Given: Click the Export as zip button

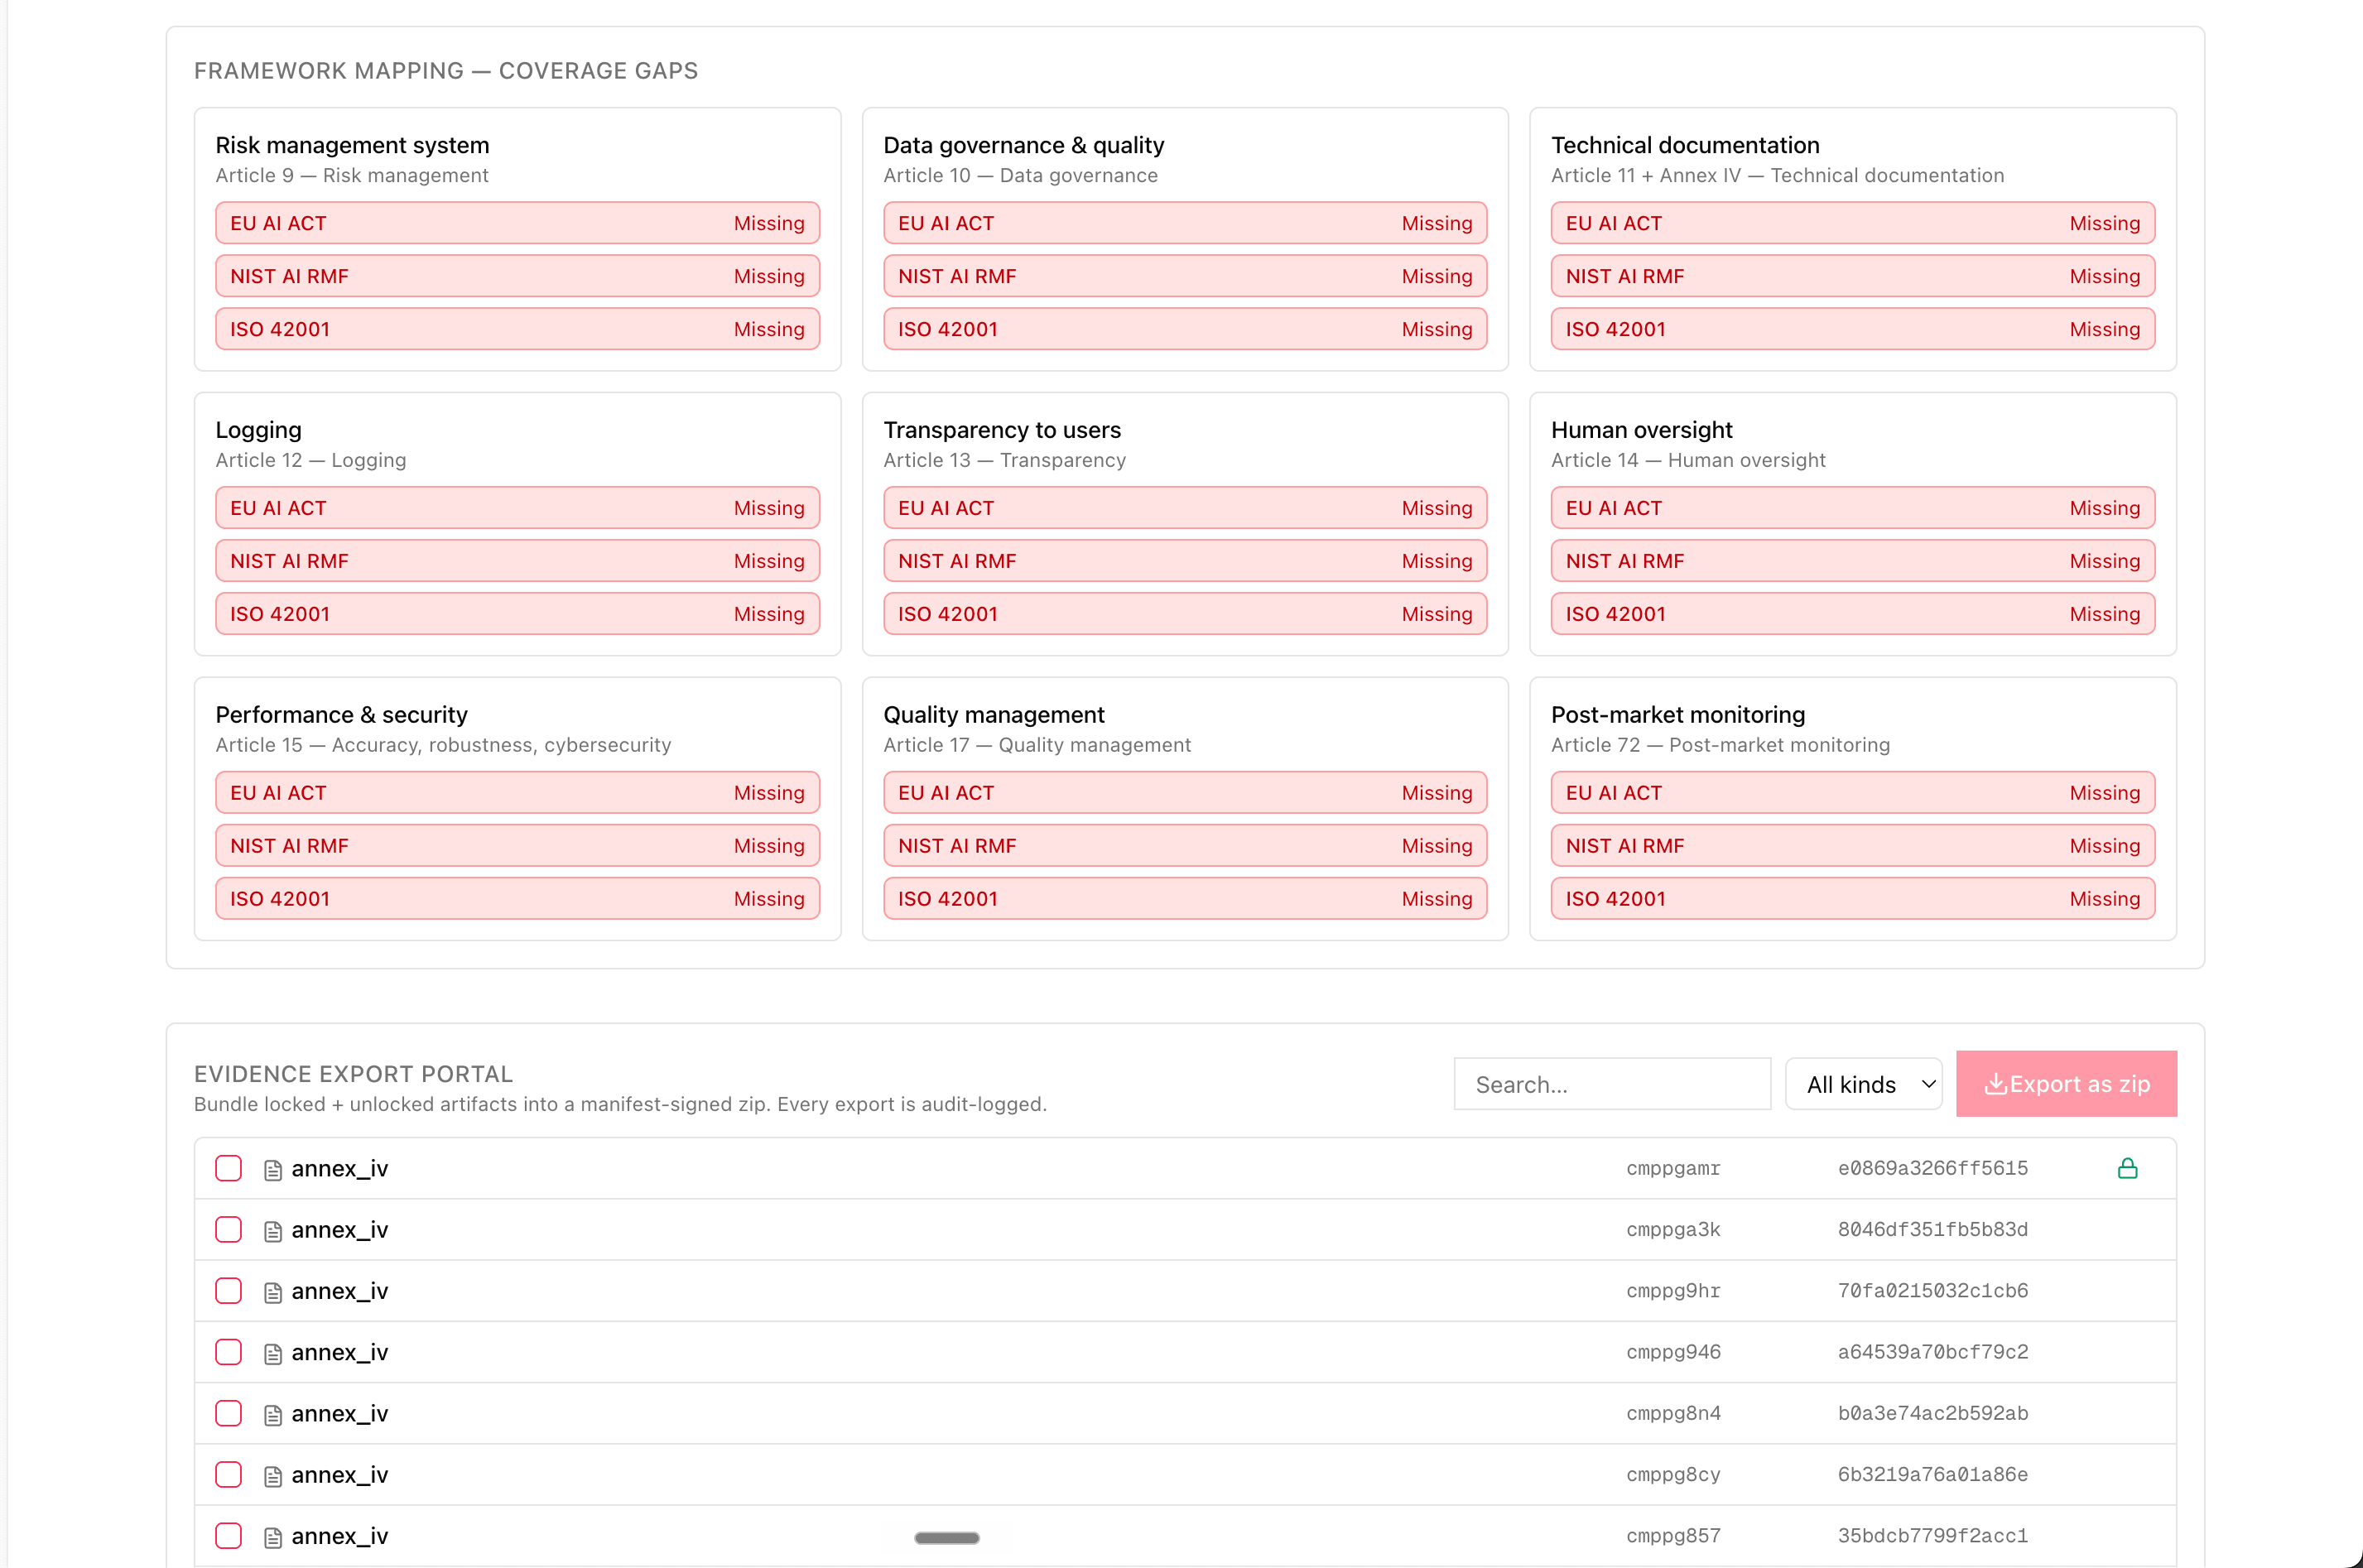Looking at the screenshot, I should pos(2066,1084).
